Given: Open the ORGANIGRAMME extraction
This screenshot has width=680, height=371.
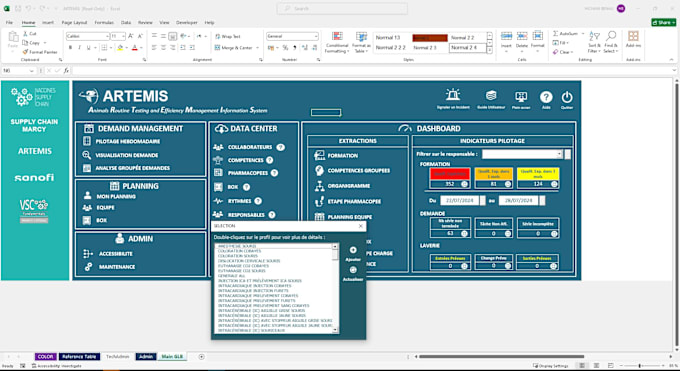Looking at the screenshot, I should point(349,186).
